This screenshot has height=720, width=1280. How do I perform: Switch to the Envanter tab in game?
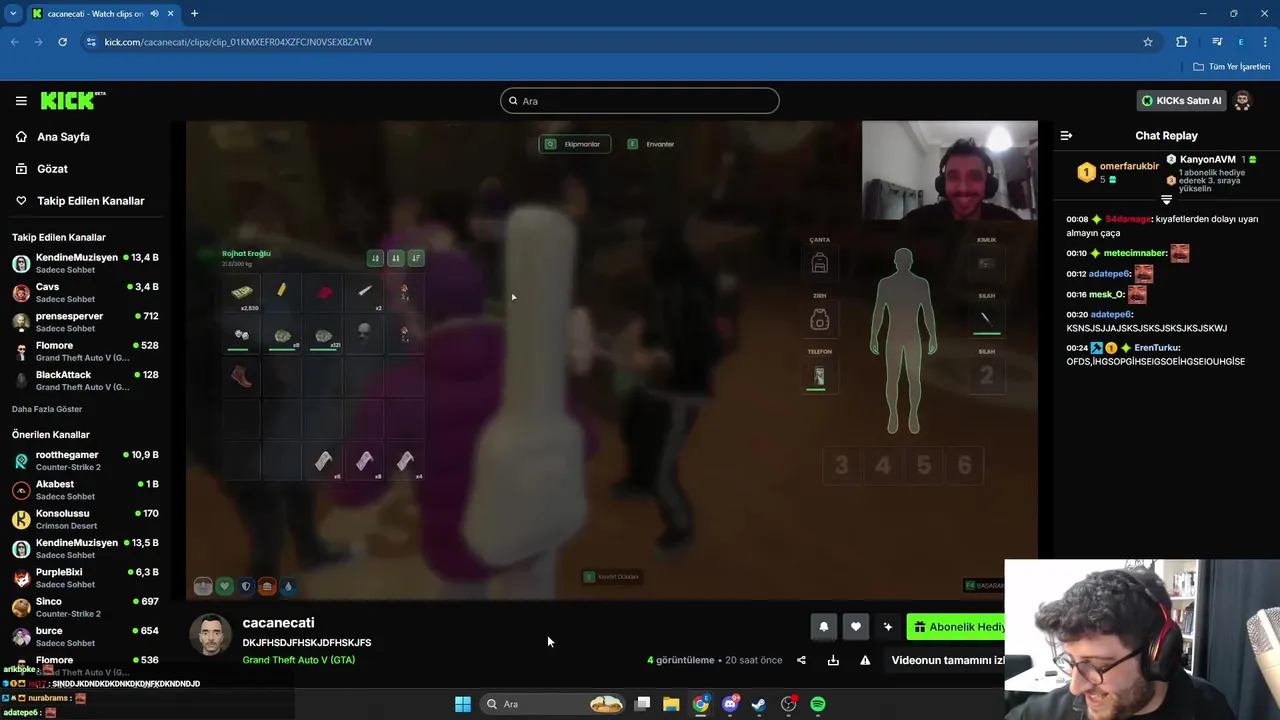click(x=651, y=144)
